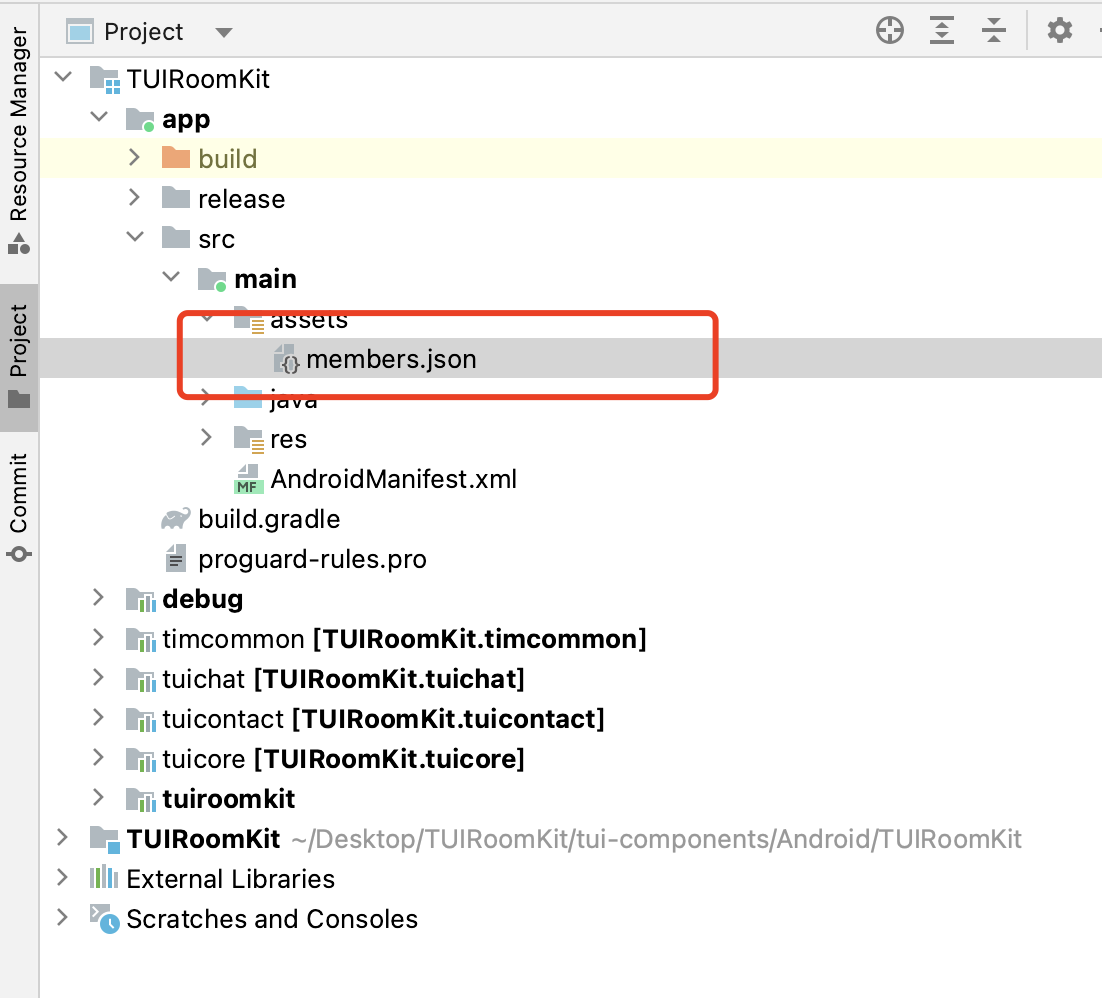The width and height of the screenshot is (1102, 998).
Task: Expand the release folder chevron
Action: [x=135, y=197]
